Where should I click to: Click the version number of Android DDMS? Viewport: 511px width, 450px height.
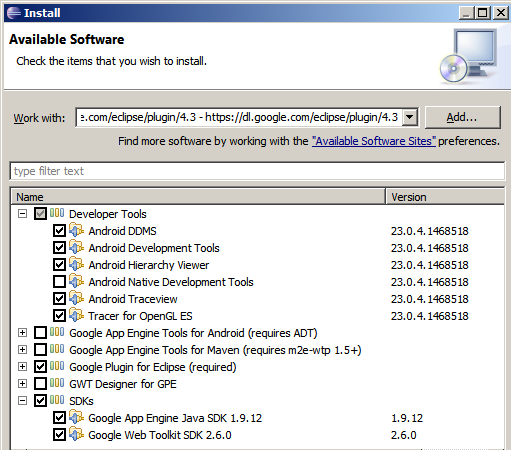click(x=430, y=231)
